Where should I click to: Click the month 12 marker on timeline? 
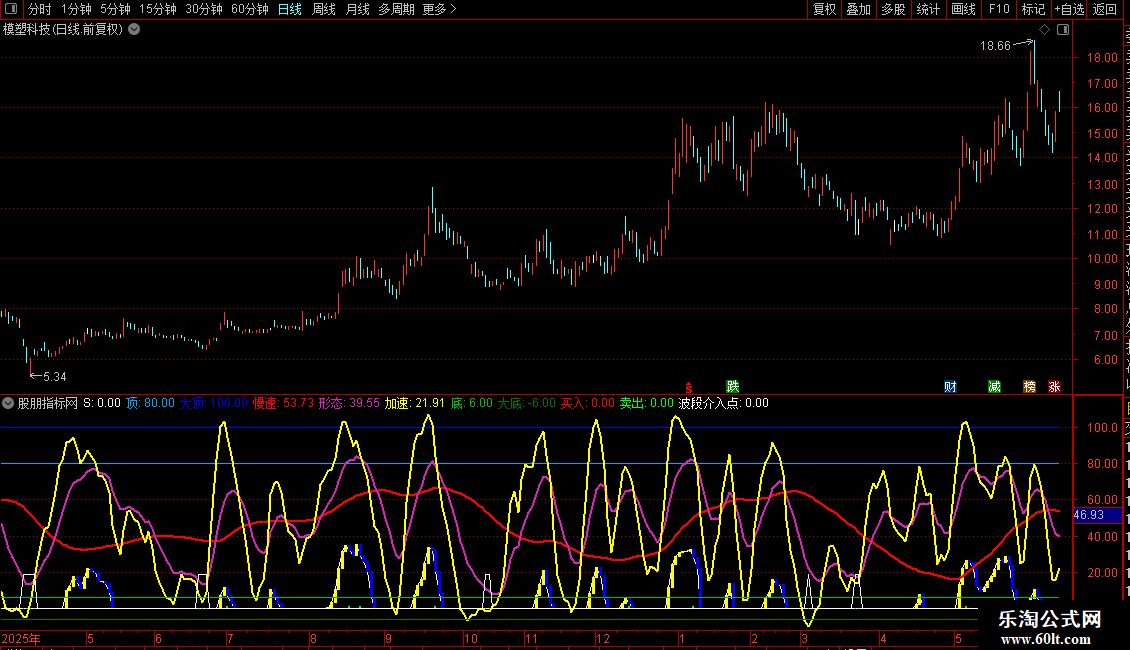pos(603,639)
